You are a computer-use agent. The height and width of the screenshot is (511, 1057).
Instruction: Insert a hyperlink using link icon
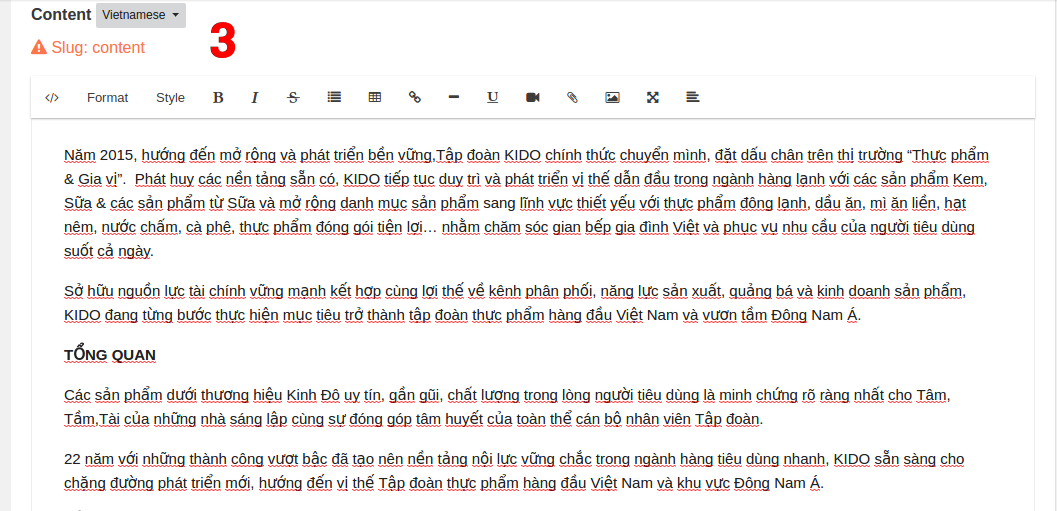(x=414, y=98)
